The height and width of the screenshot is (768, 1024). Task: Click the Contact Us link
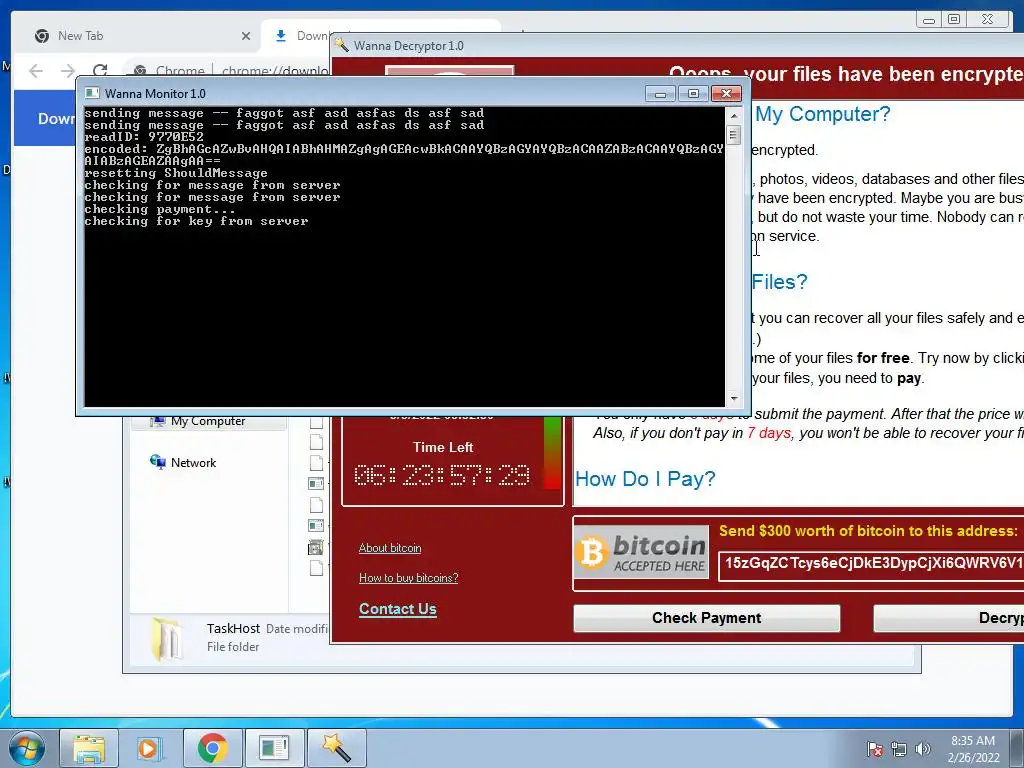[398, 609]
